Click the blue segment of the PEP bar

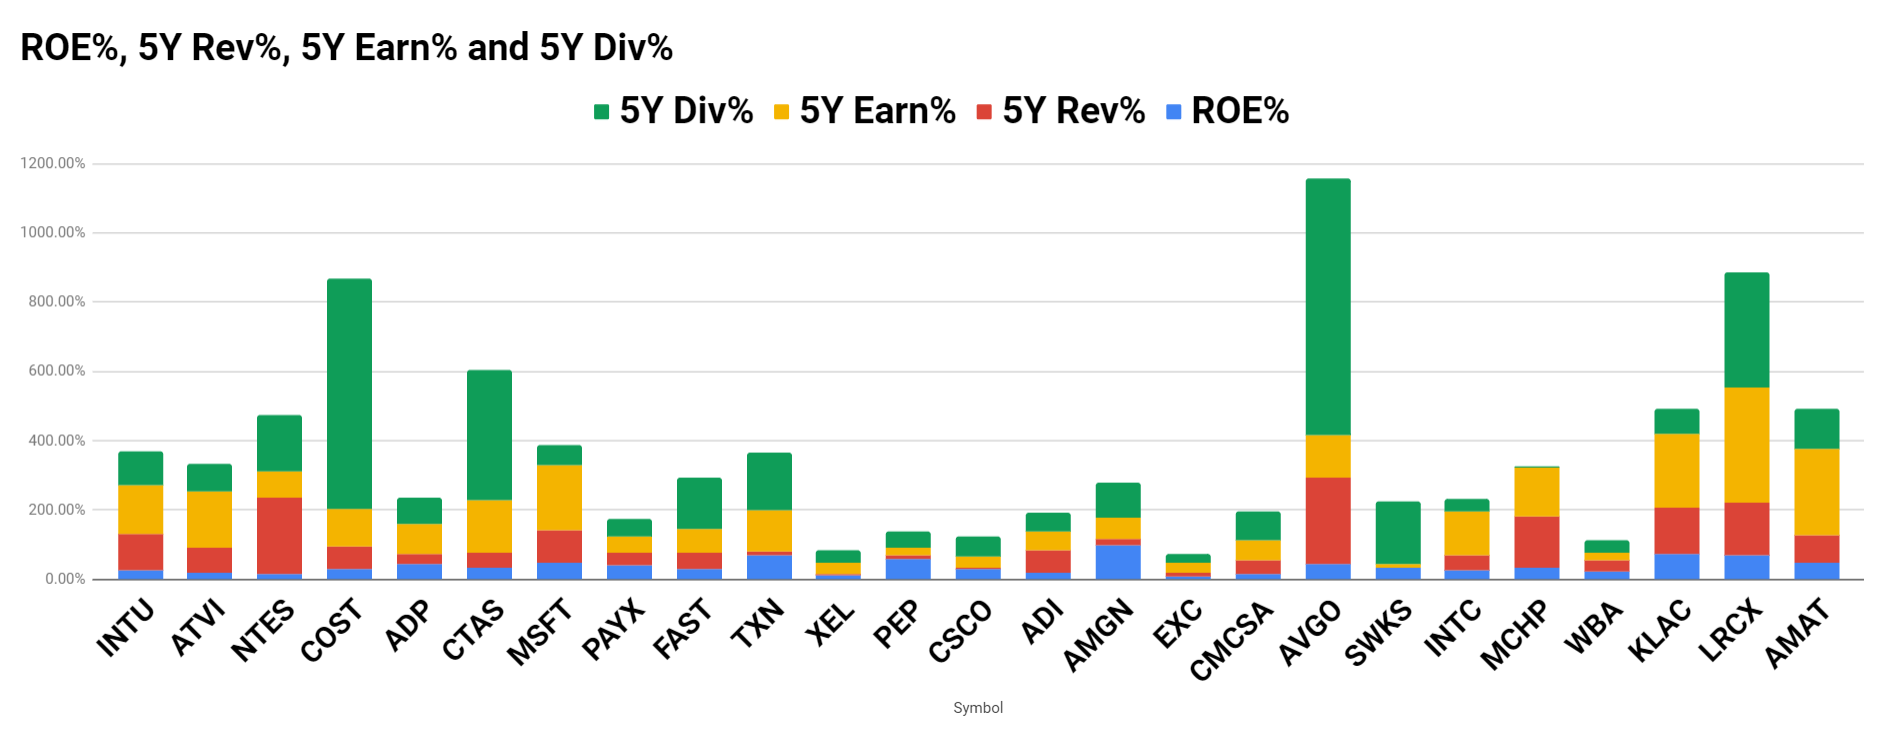[908, 569]
